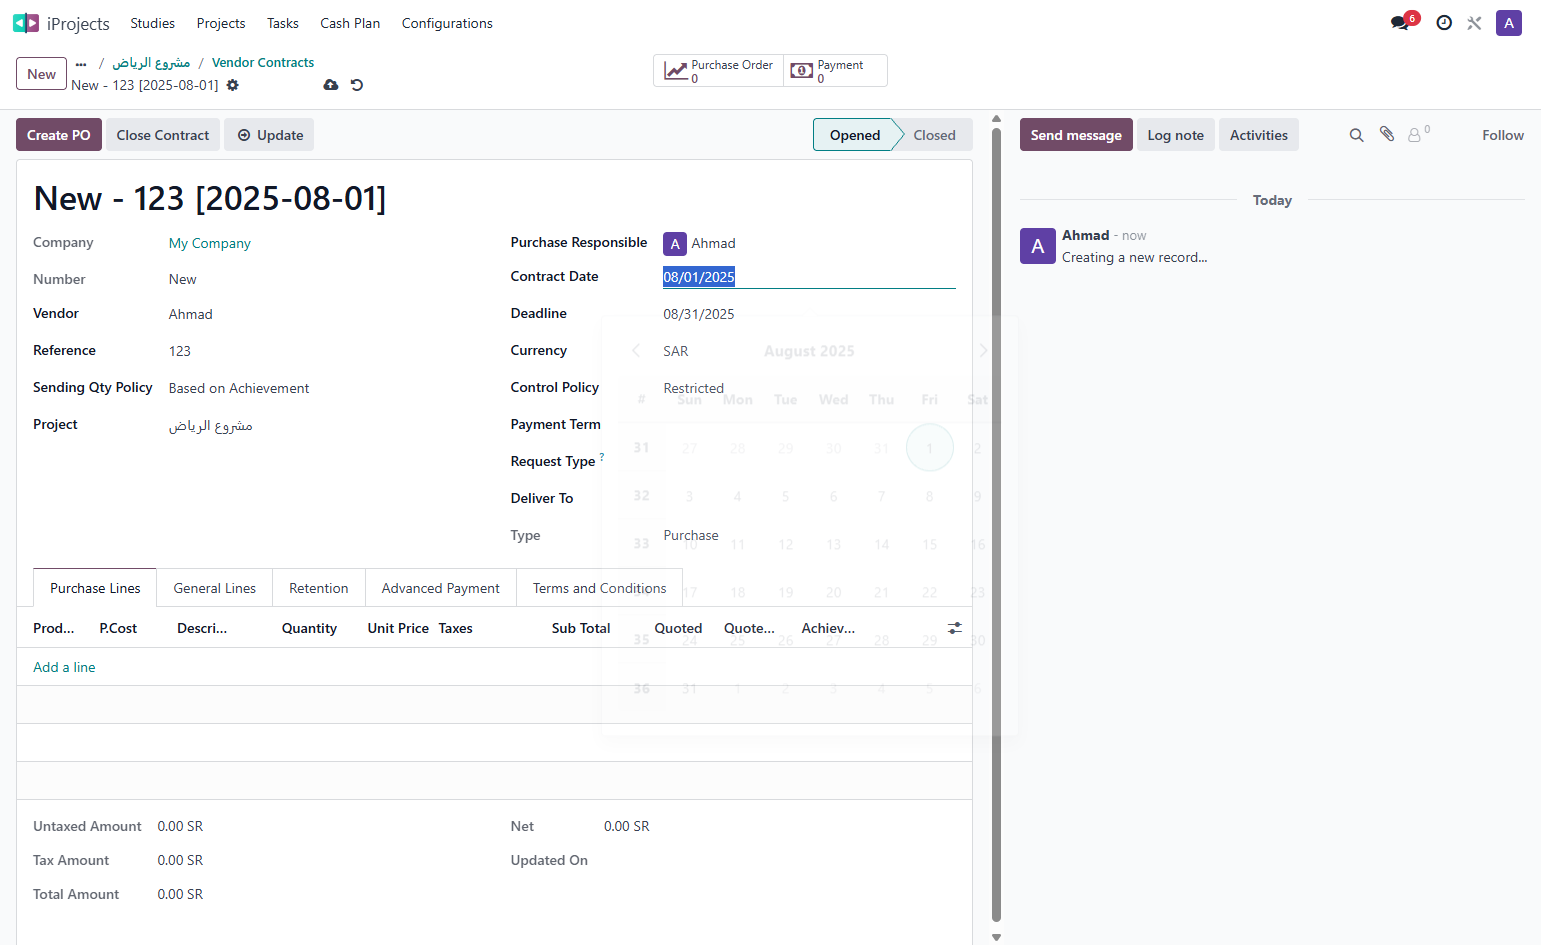Screen dimensions: 1541x945
Task: Open the gear actions menu beside record name
Action: (233, 85)
